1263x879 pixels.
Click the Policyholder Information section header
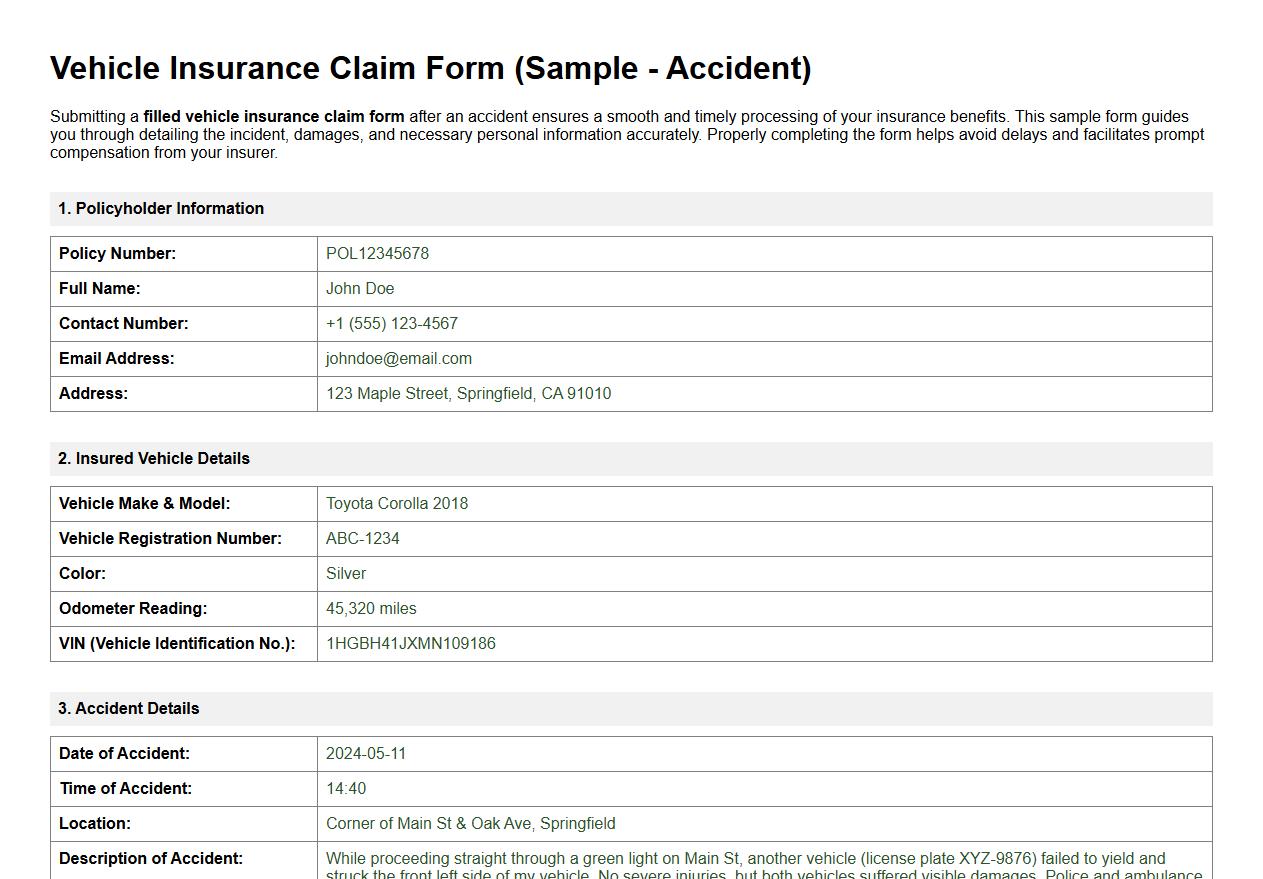162,208
